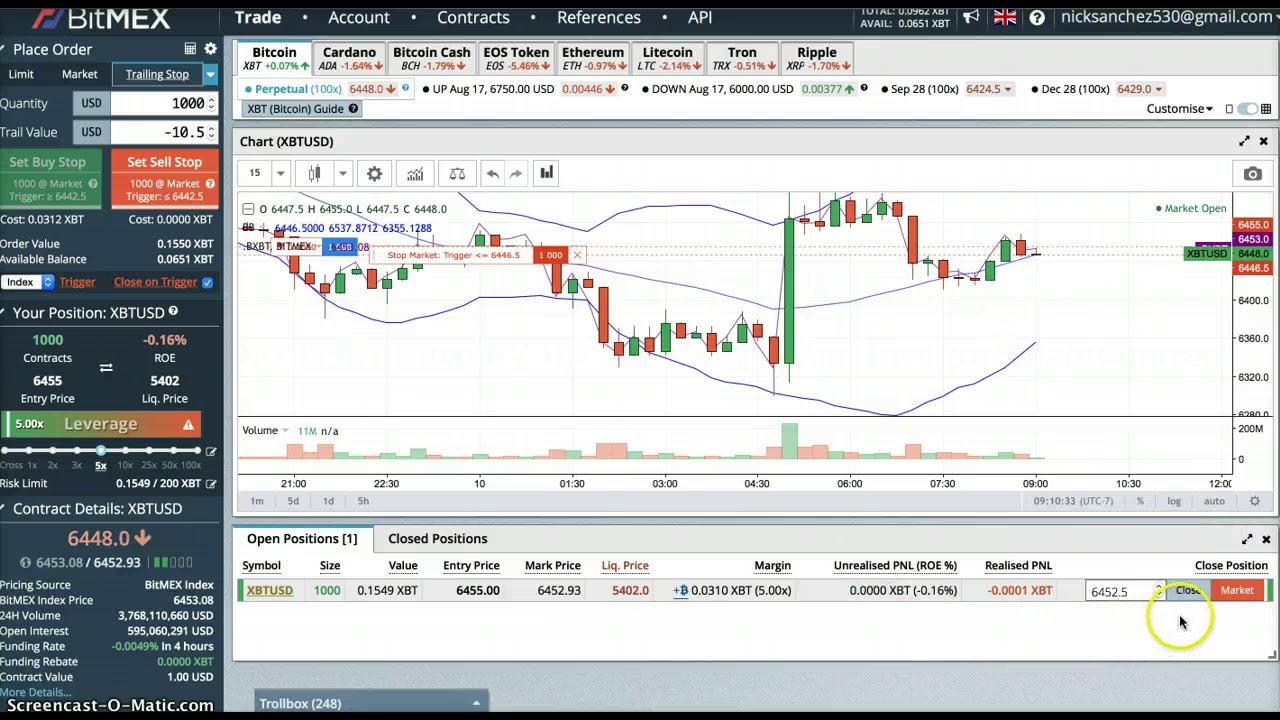Open order type dropdown beside Trailing Stop
1280x720 pixels.
(x=210, y=75)
